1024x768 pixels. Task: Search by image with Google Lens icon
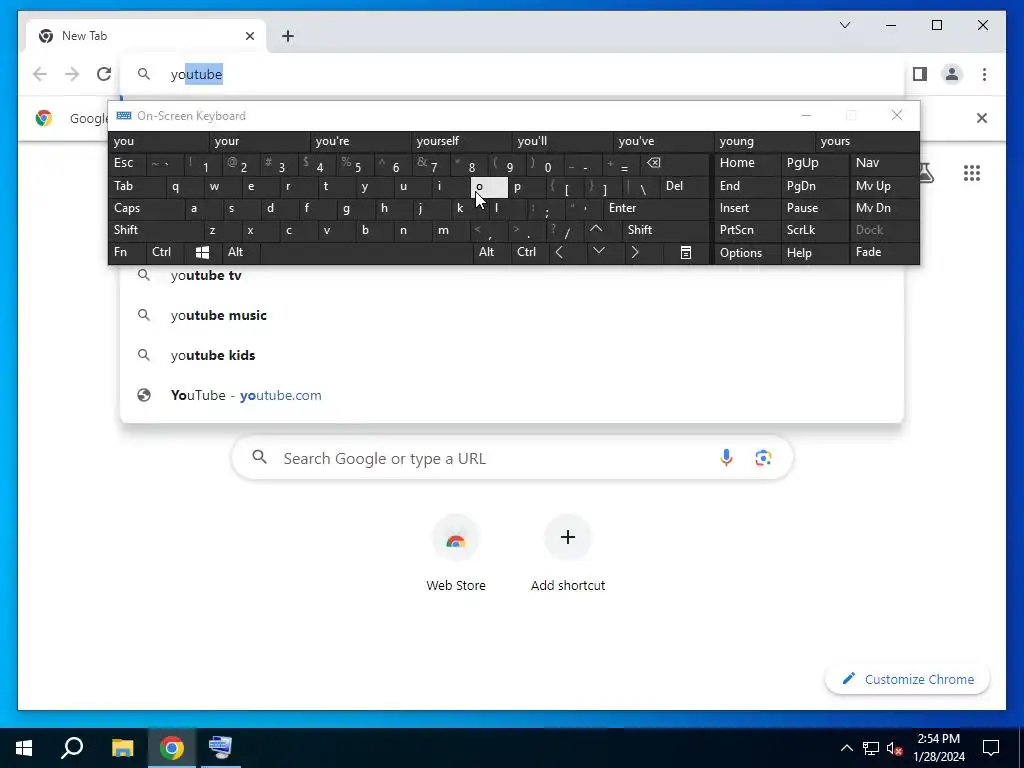tap(763, 458)
